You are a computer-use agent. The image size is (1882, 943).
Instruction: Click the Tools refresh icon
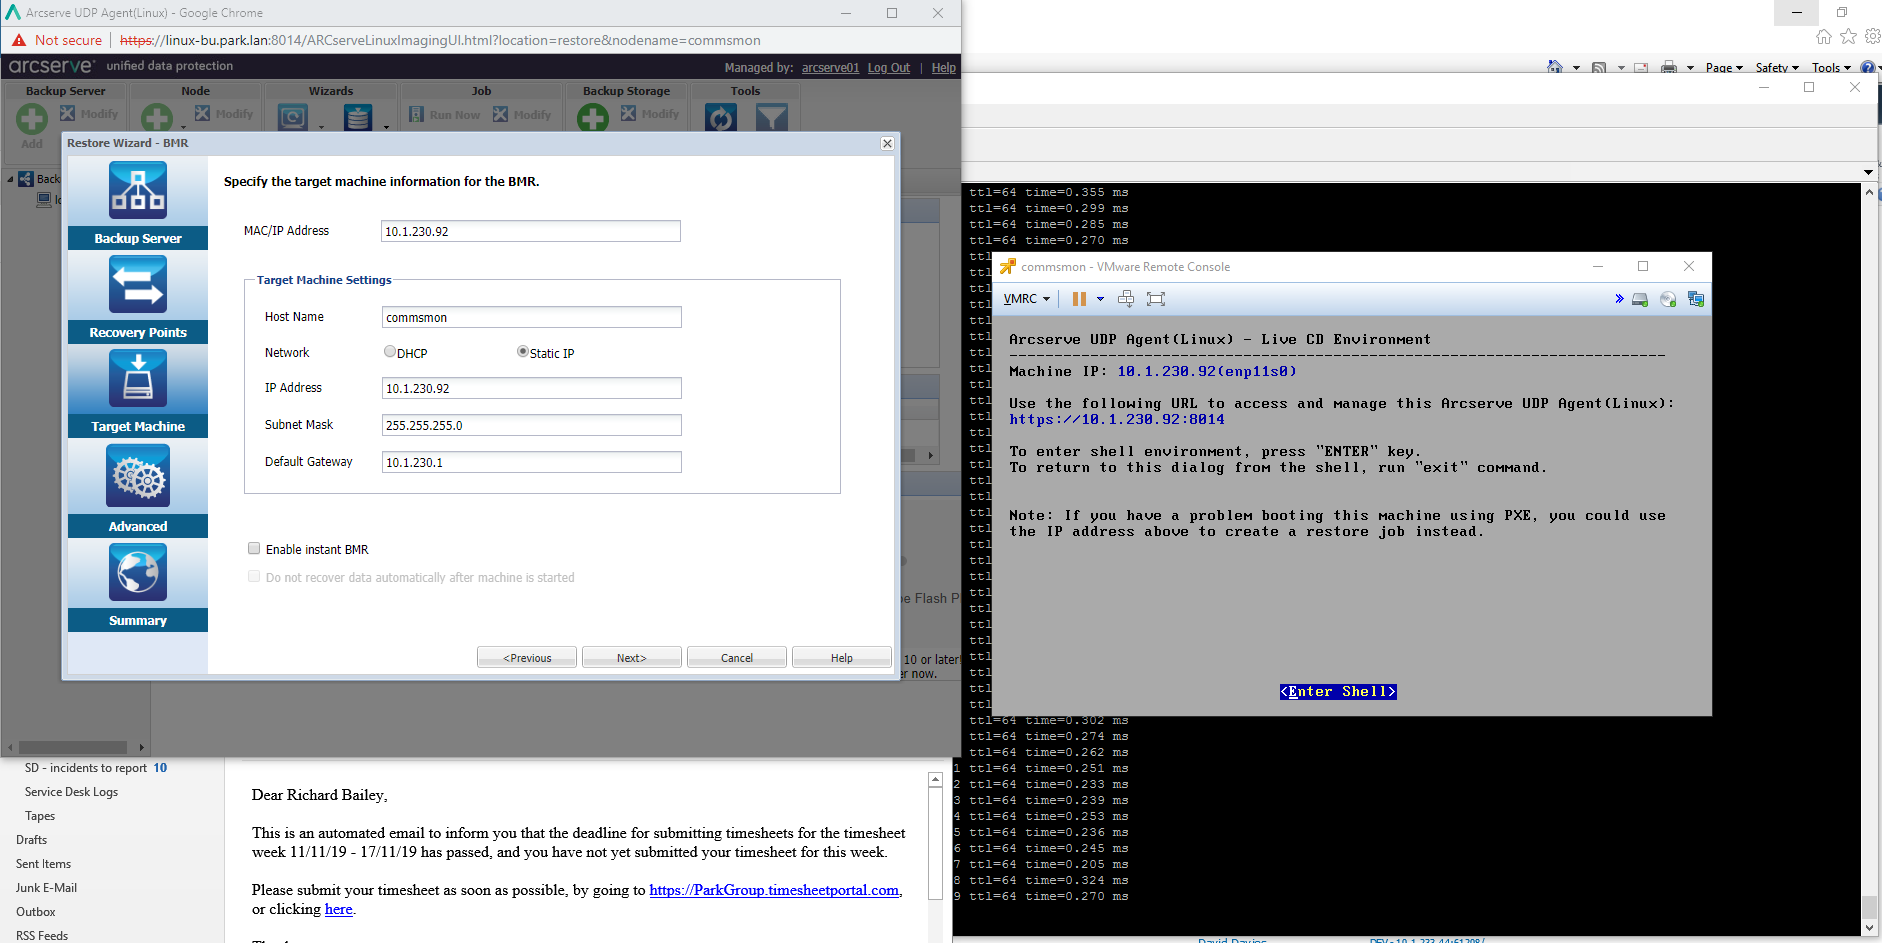(720, 118)
